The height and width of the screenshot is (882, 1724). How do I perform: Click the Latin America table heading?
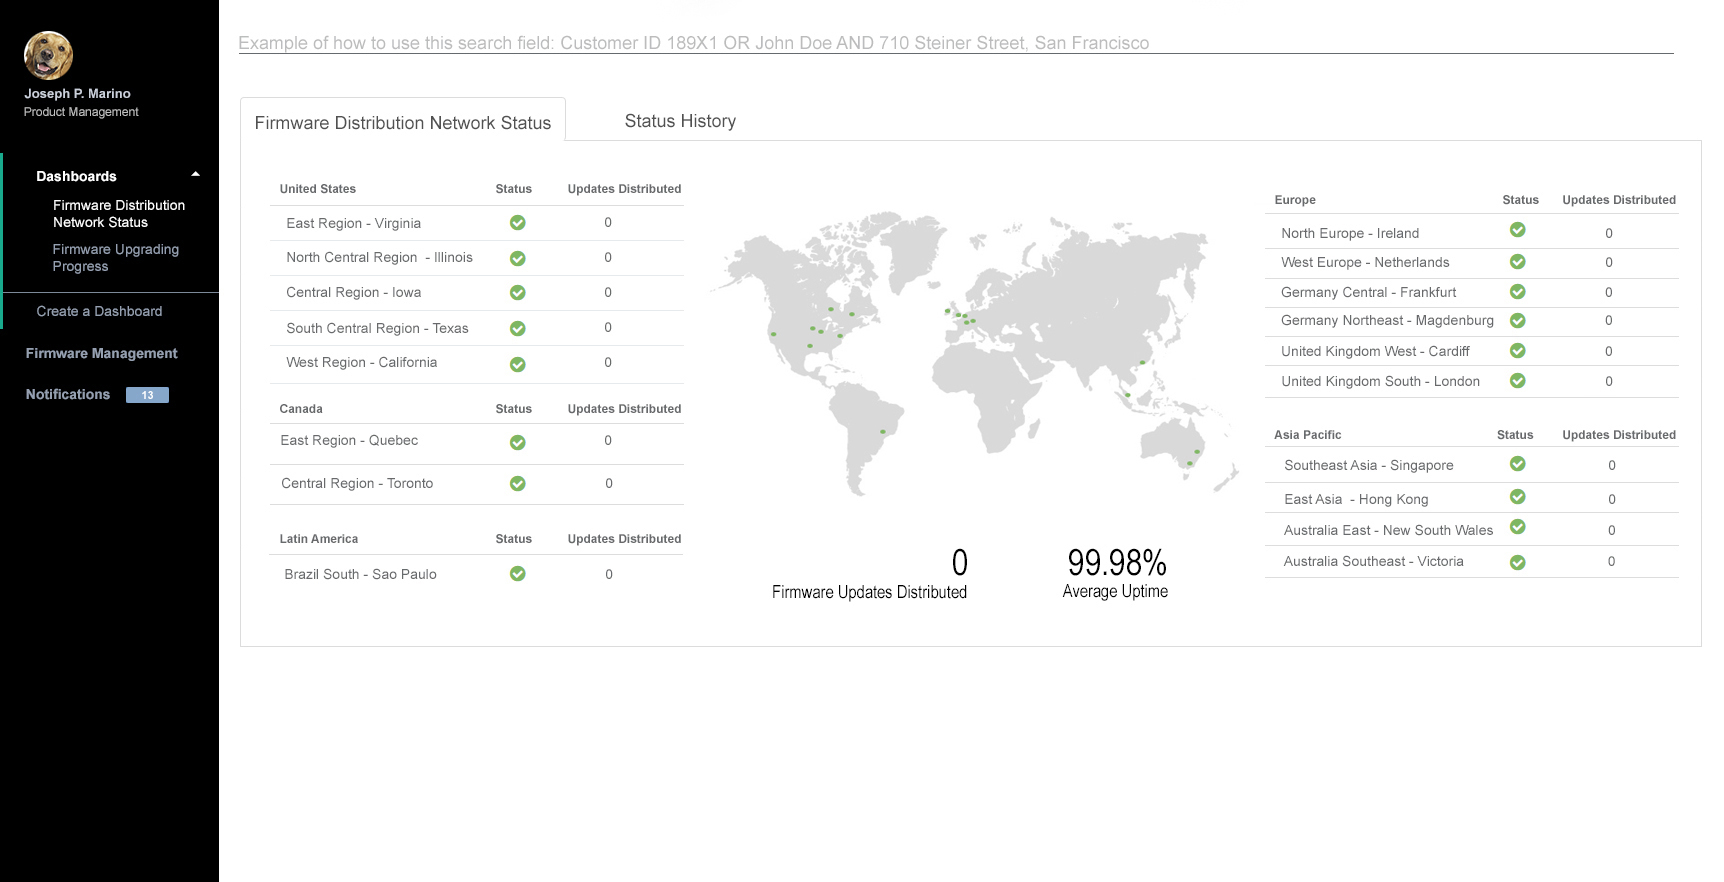click(x=318, y=539)
